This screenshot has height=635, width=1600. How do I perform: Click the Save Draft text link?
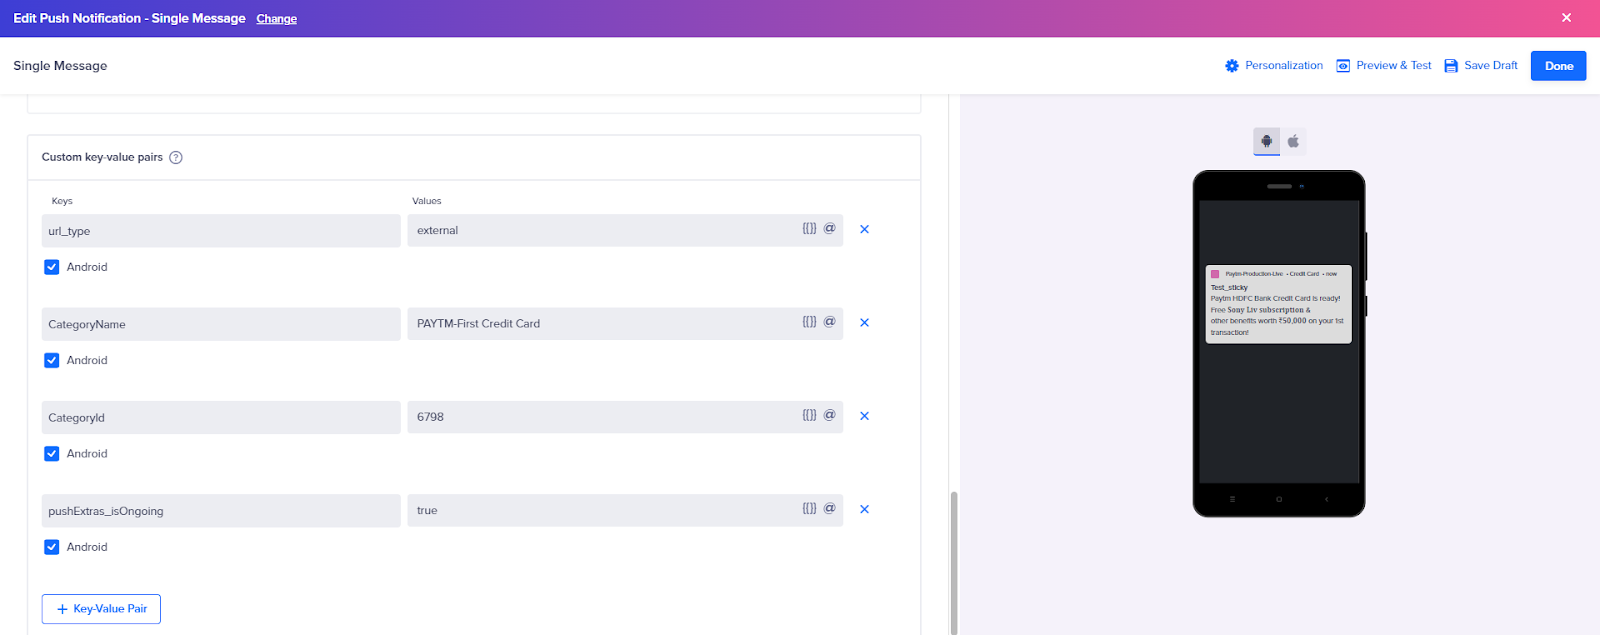pyautogui.click(x=1491, y=66)
